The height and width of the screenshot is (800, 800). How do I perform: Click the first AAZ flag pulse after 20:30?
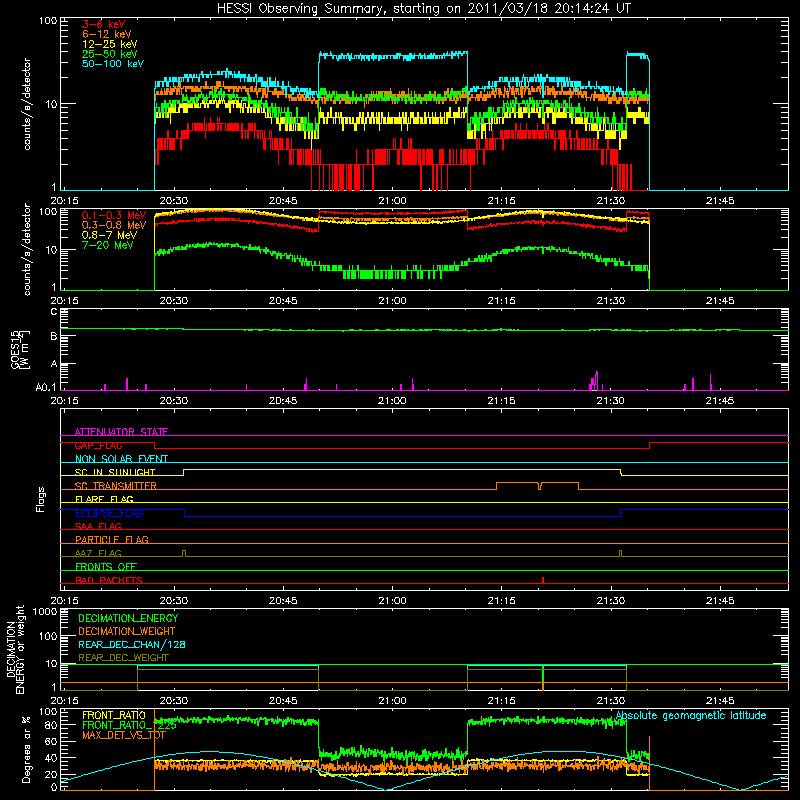pyautogui.click(x=184, y=553)
